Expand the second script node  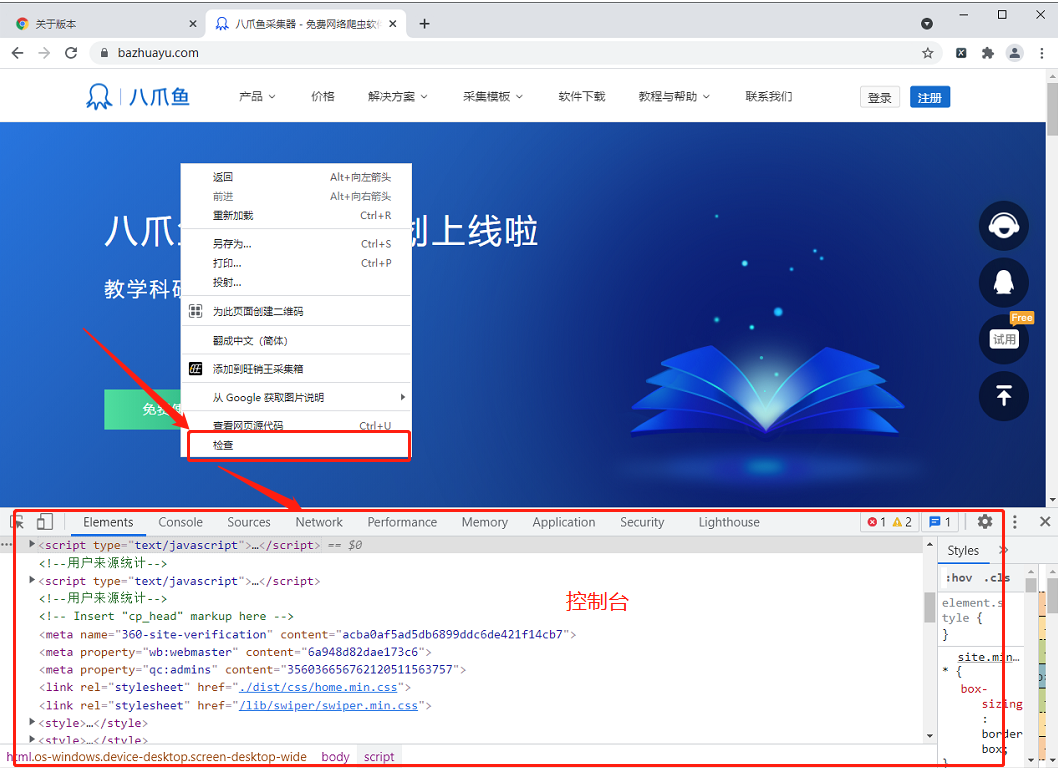32,580
